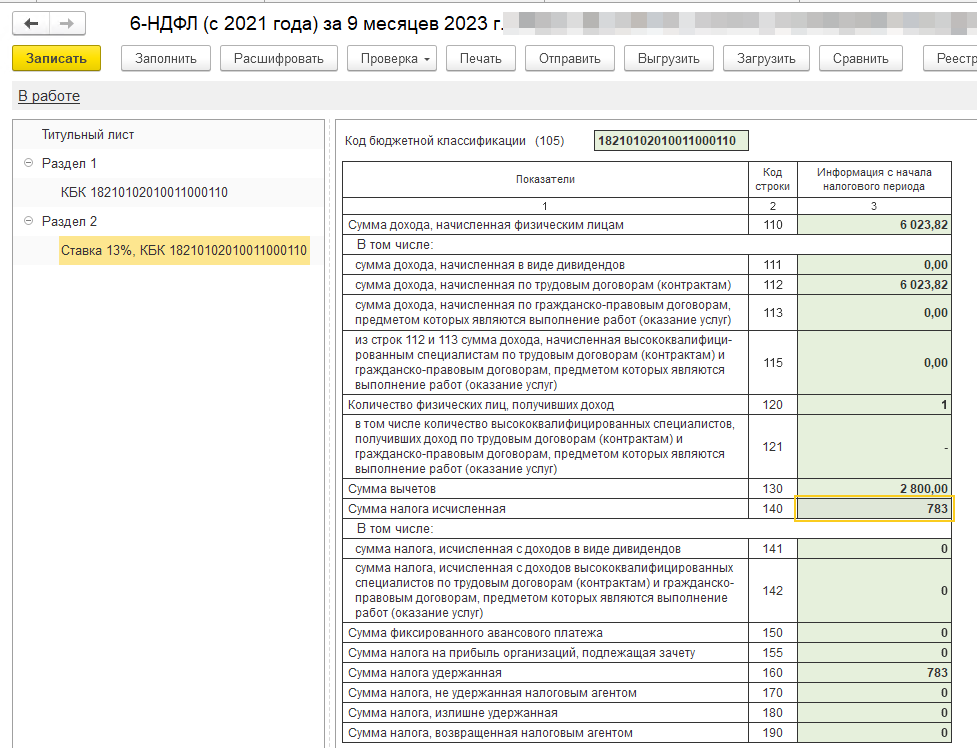This screenshot has height=748, width=977.
Task: Select Ставка 13%, КБК 18210102010011000110 item
Action: 184,251
